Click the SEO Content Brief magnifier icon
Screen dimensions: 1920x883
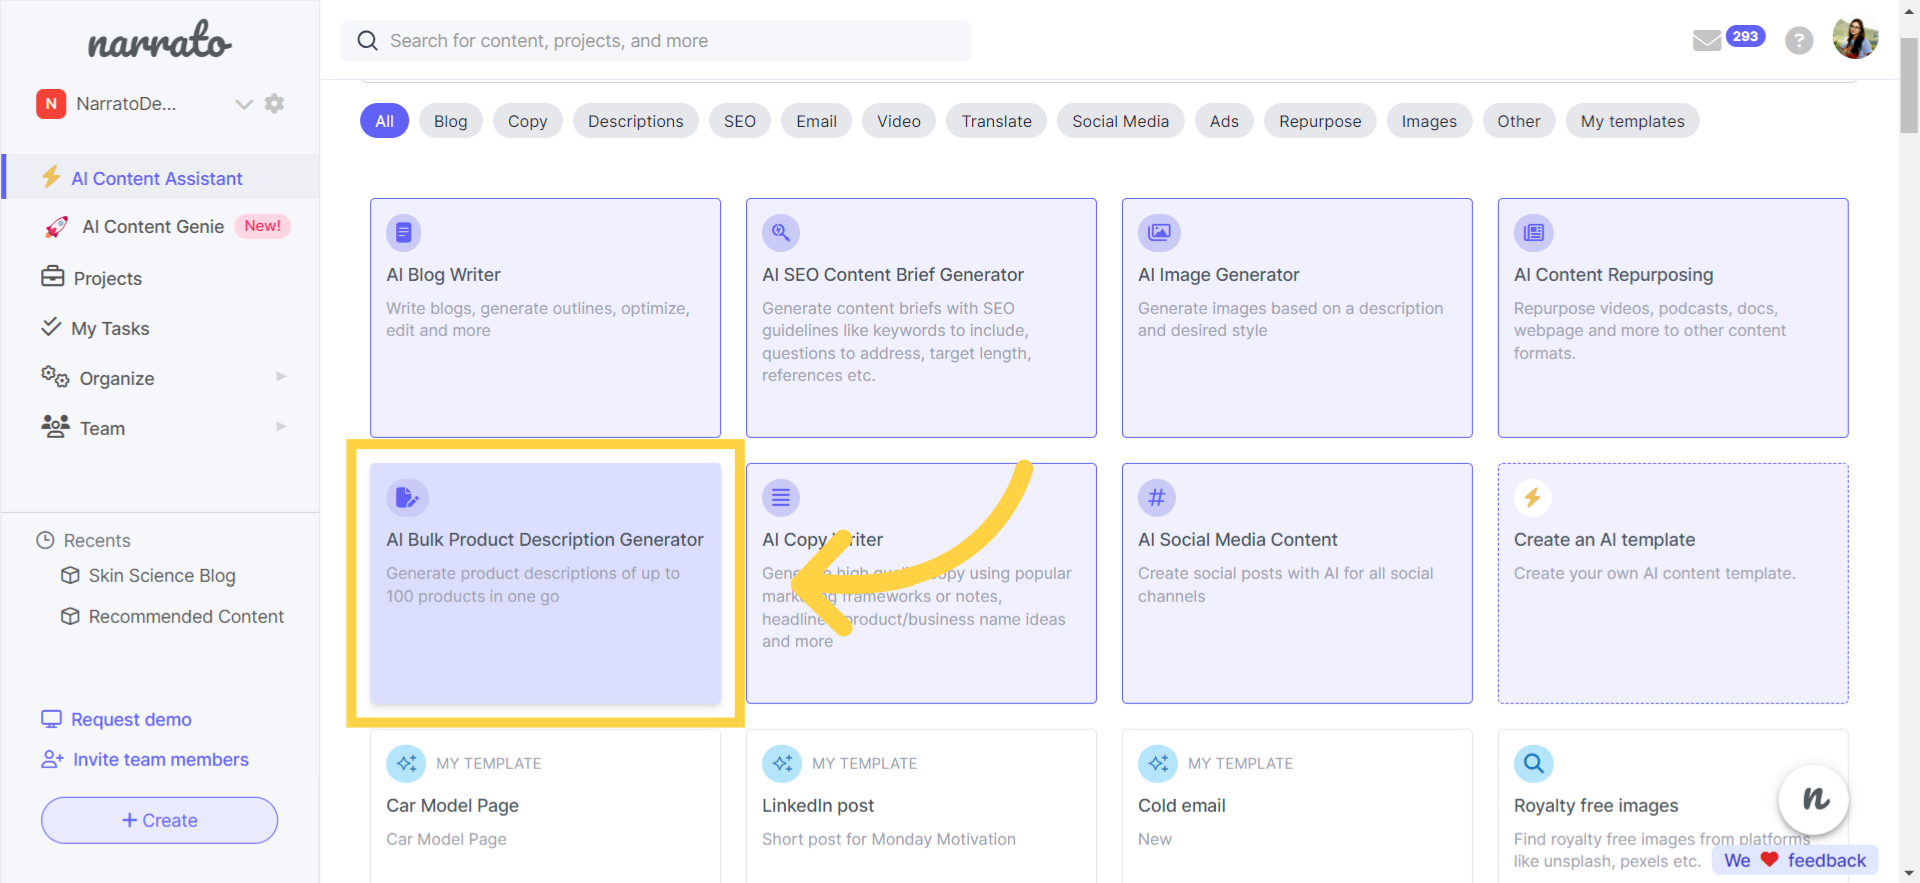780,233
